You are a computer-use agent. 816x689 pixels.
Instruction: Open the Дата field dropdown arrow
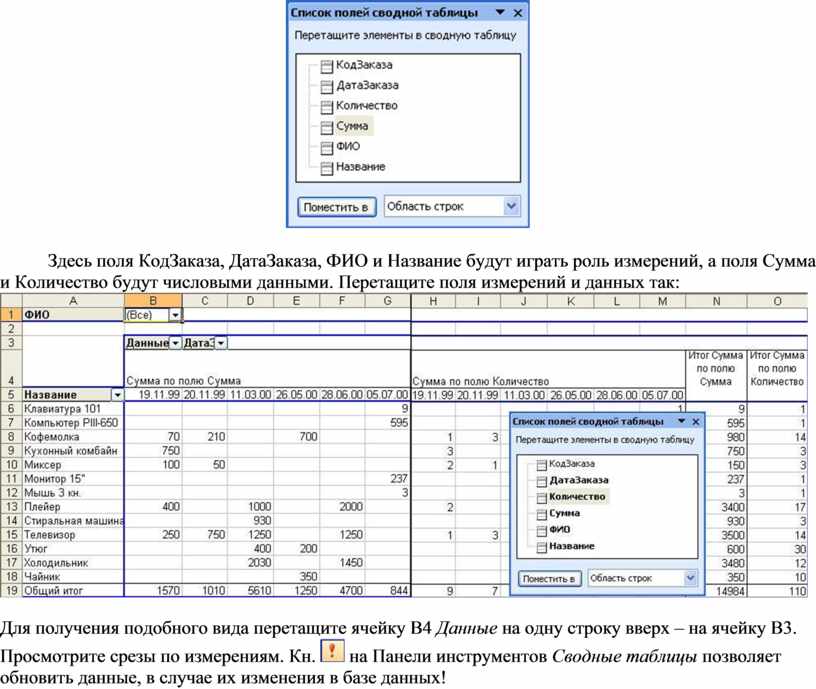tap(221, 343)
